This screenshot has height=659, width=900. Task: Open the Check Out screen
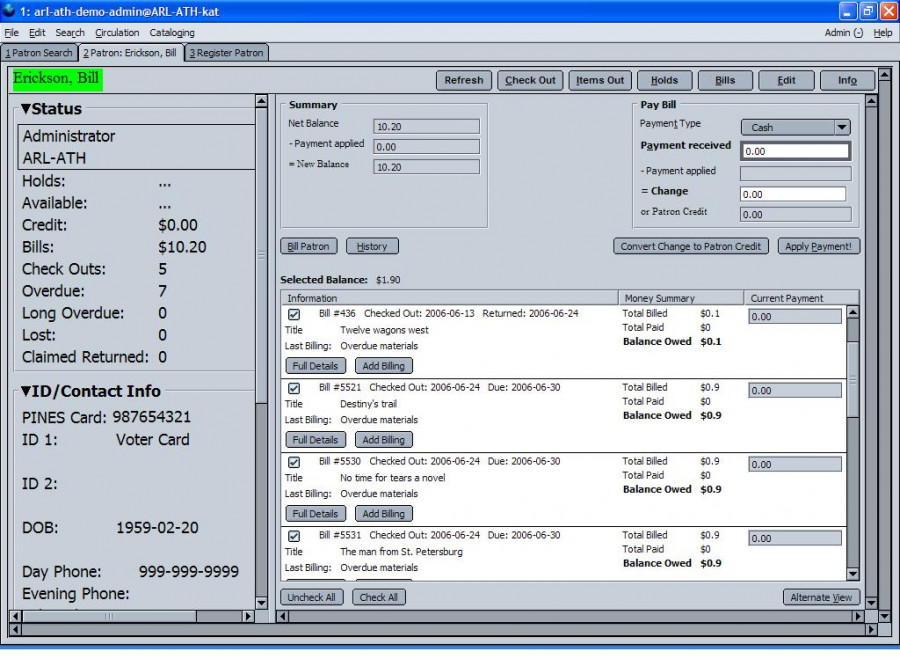(530, 81)
